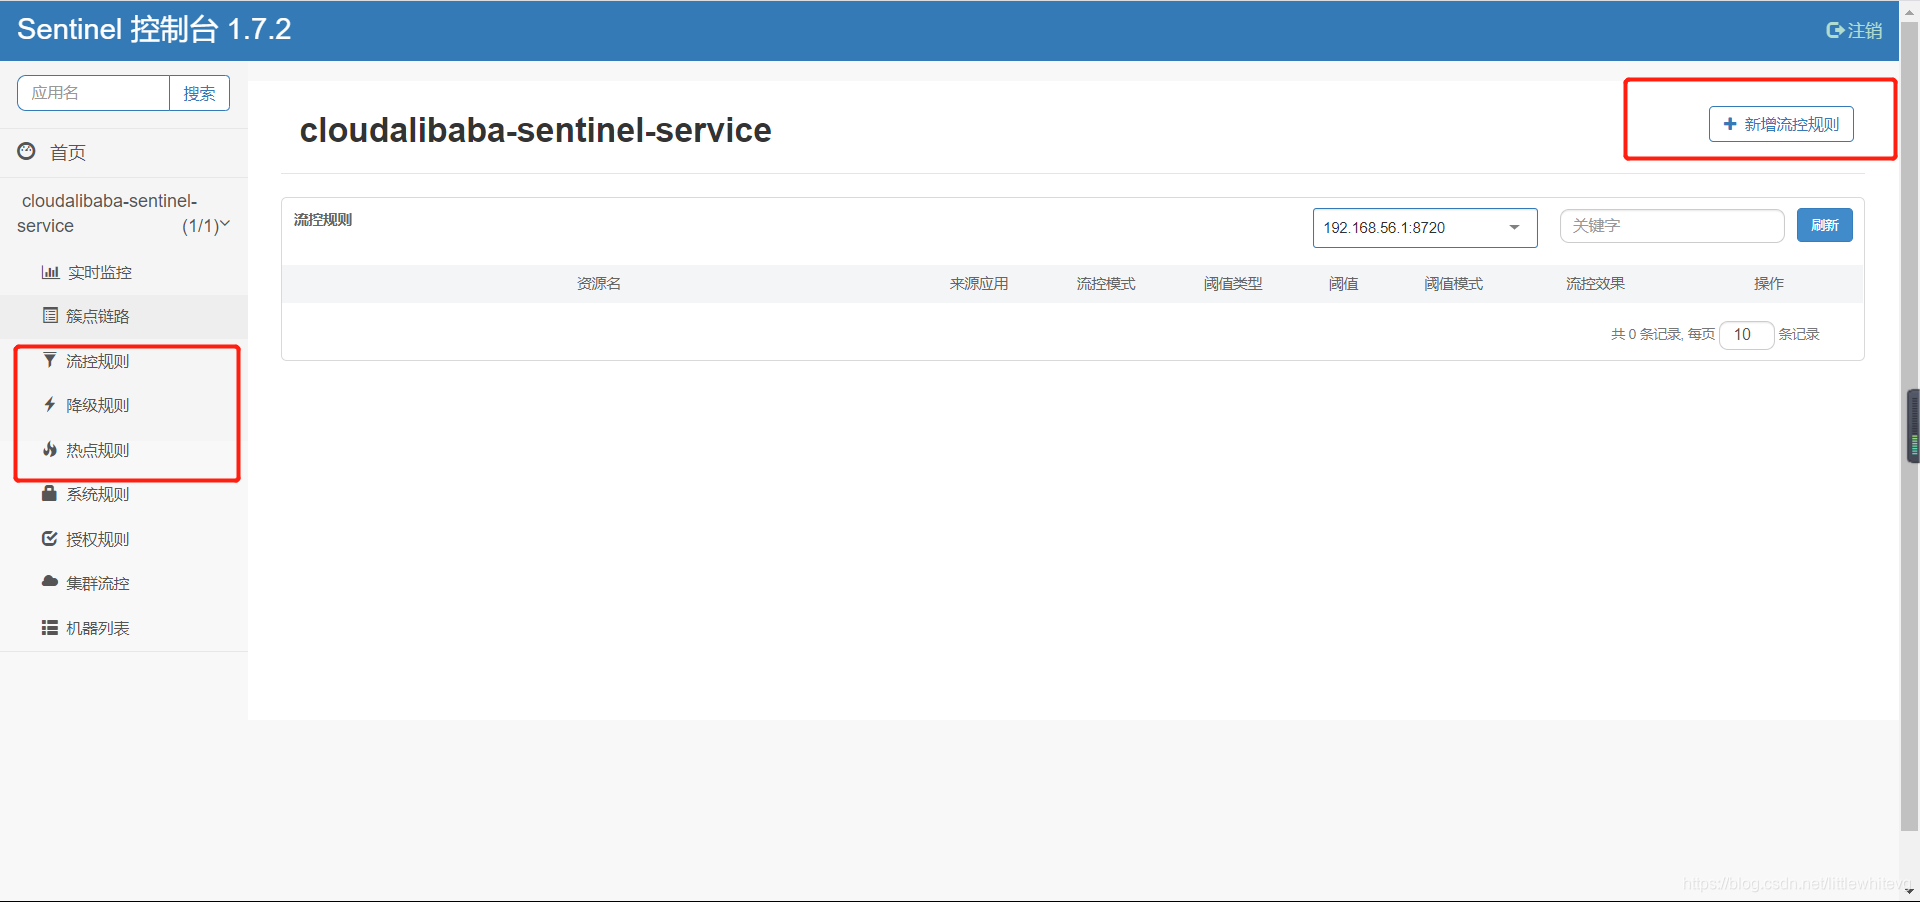The width and height of the screenshot is (1920, 902).
Task: Click the 共 0 条记录 text
Action: coord(1646,334)
